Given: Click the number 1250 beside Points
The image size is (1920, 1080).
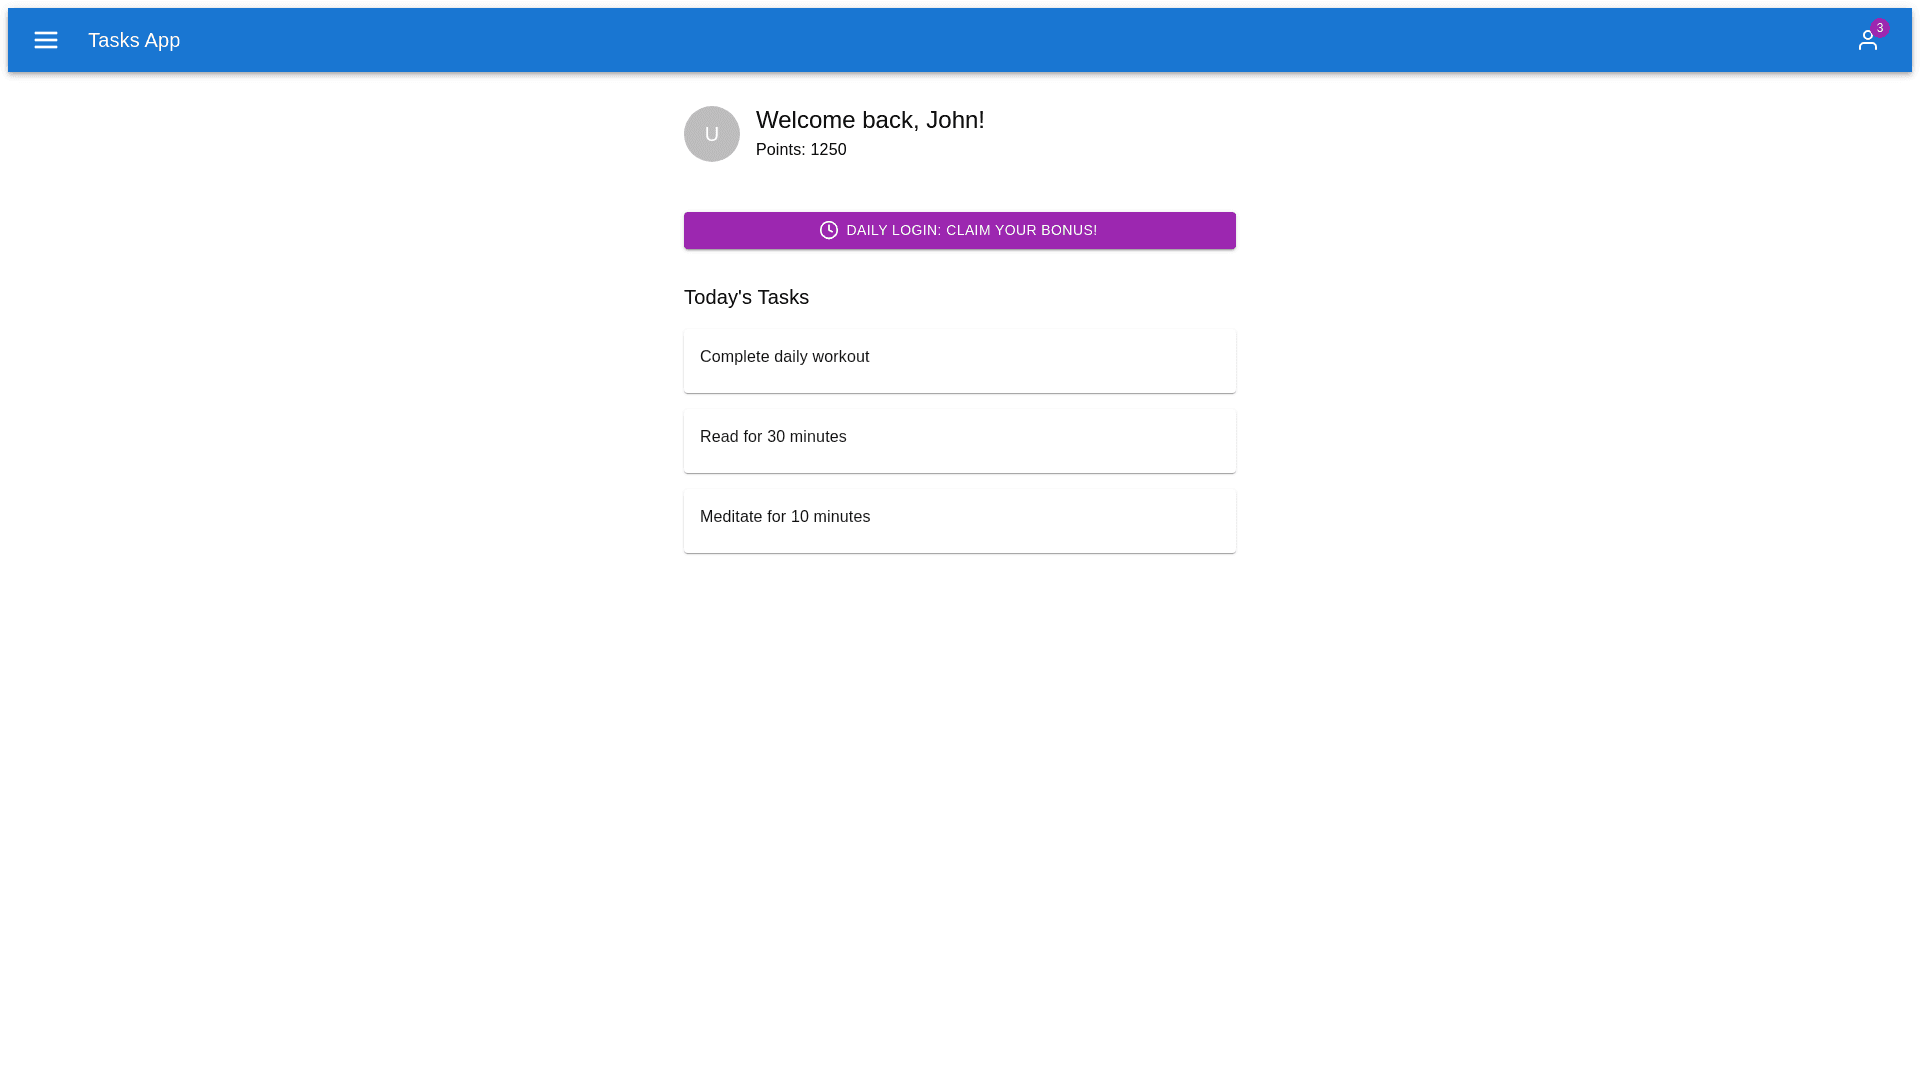Looking at the screenshot, I should (828, 150).
